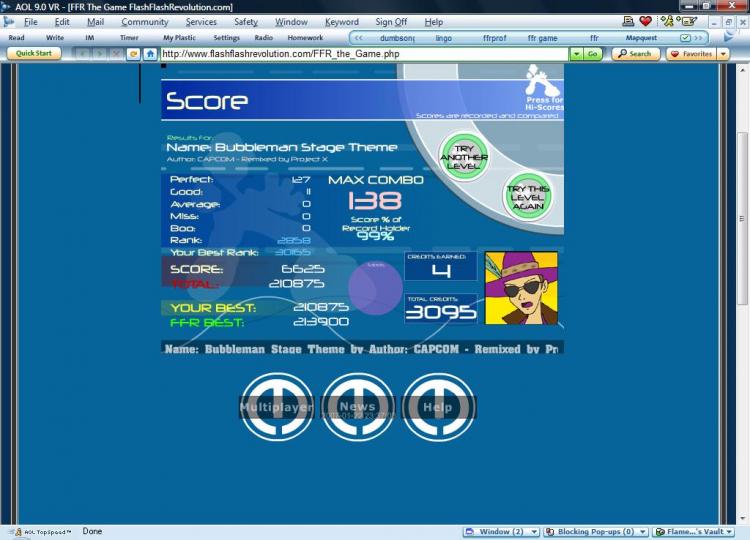The width and height of the screenshot is (750, 540).
Task: Open the Keyword menu
Action: point(342,22)
